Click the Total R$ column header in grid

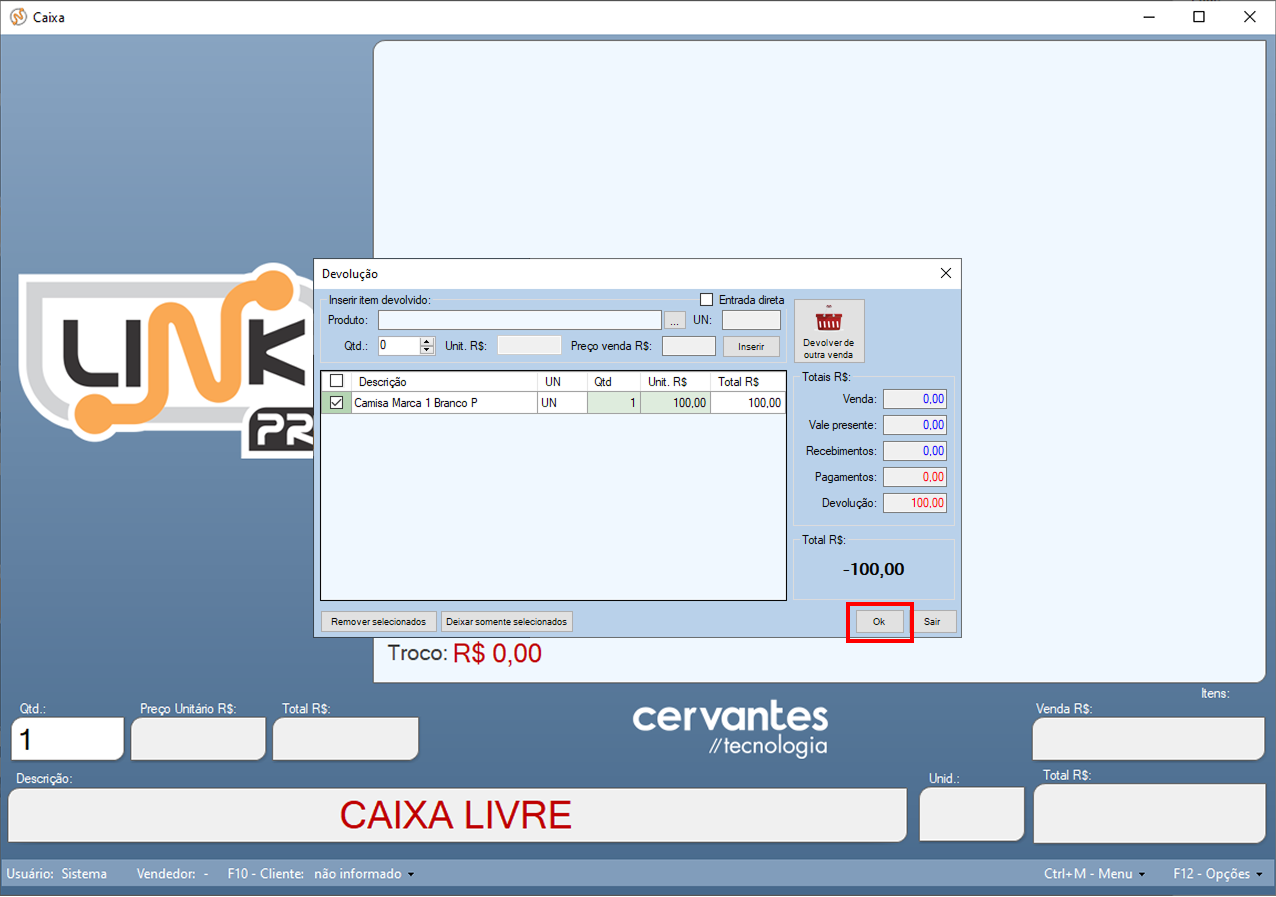click(748, 382)
